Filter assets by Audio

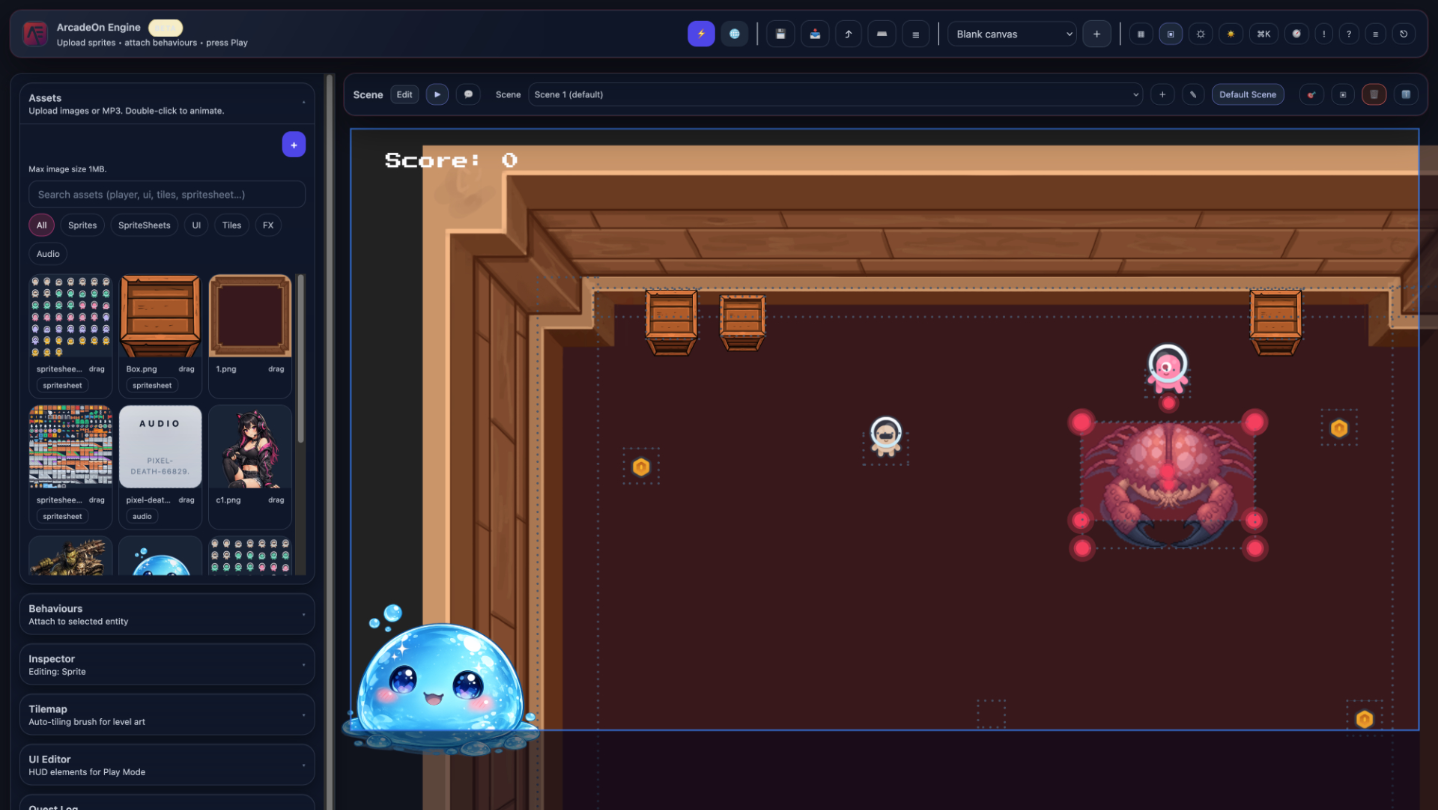(48, 254)
